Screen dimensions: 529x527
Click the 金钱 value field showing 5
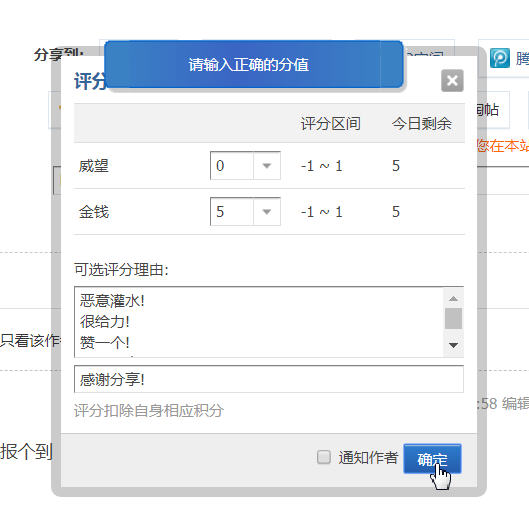click(232, 212)
